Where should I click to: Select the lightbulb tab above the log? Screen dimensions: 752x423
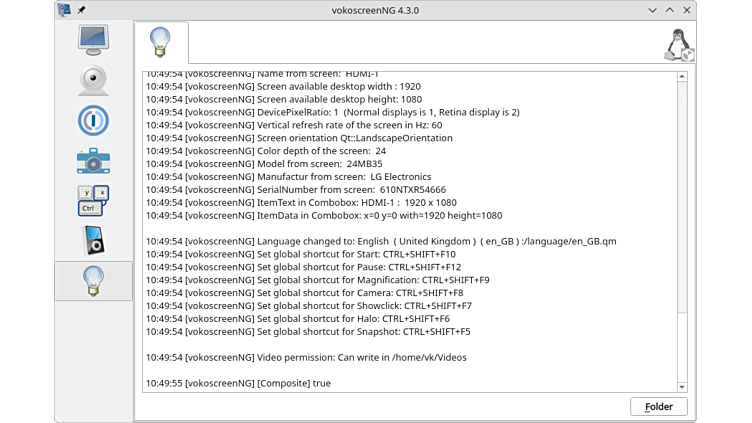(160, 43)
